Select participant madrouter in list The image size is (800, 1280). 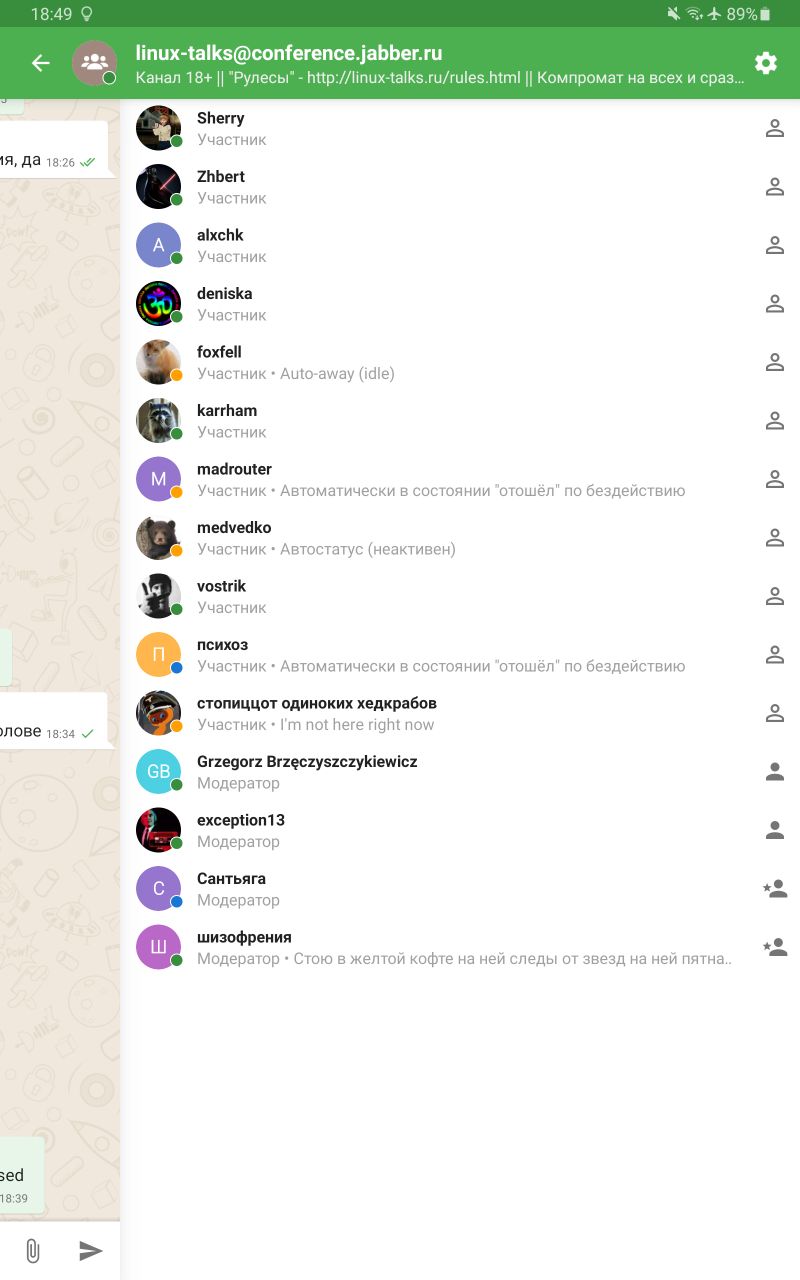460,479
